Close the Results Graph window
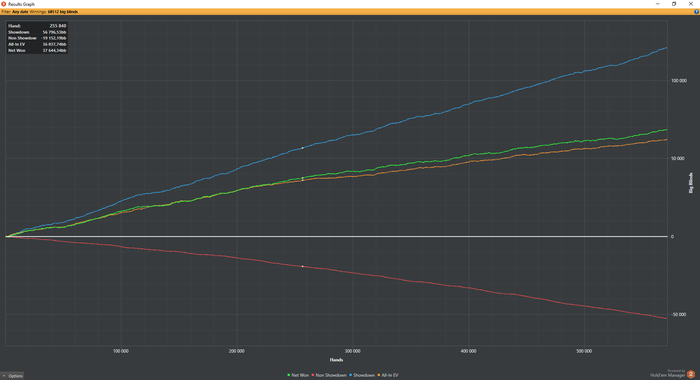This screenshot has width=700, height=380. tap(691, 4)
